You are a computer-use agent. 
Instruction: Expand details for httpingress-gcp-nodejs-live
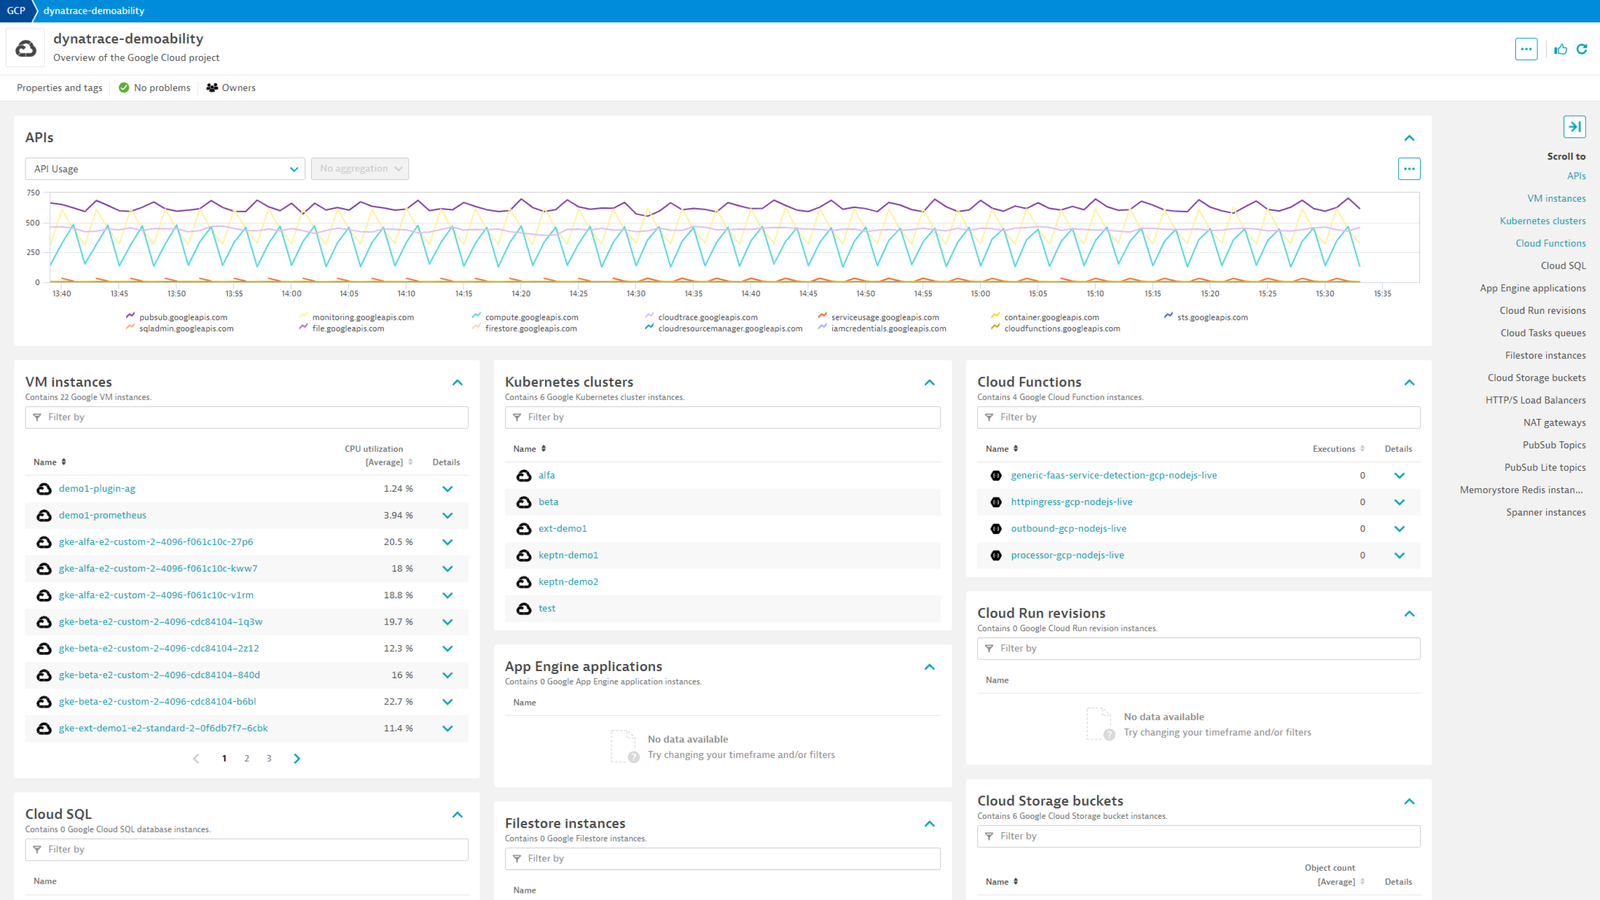tap(1399, 502)
